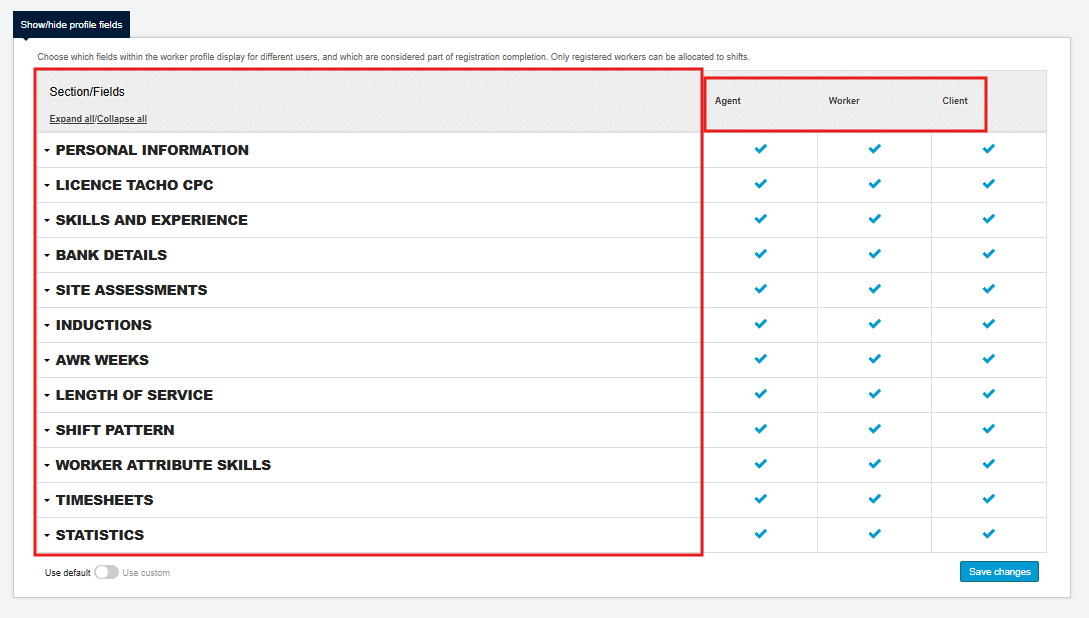Viewport: 1089px width, 618px height.
Task: Expand the Worker Attribute Skills section
Action: coord(45,464)
